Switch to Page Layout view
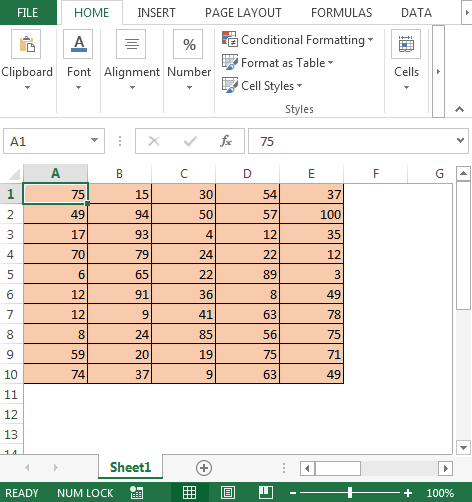 point(228,492)
